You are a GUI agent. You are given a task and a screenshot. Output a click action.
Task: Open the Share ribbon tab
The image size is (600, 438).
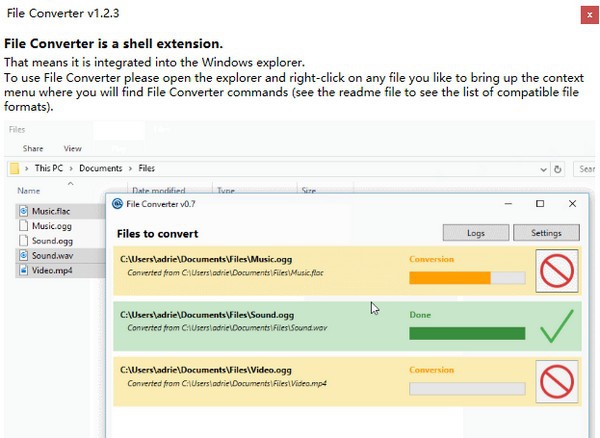pyautogui.click(x=33, y=148)
